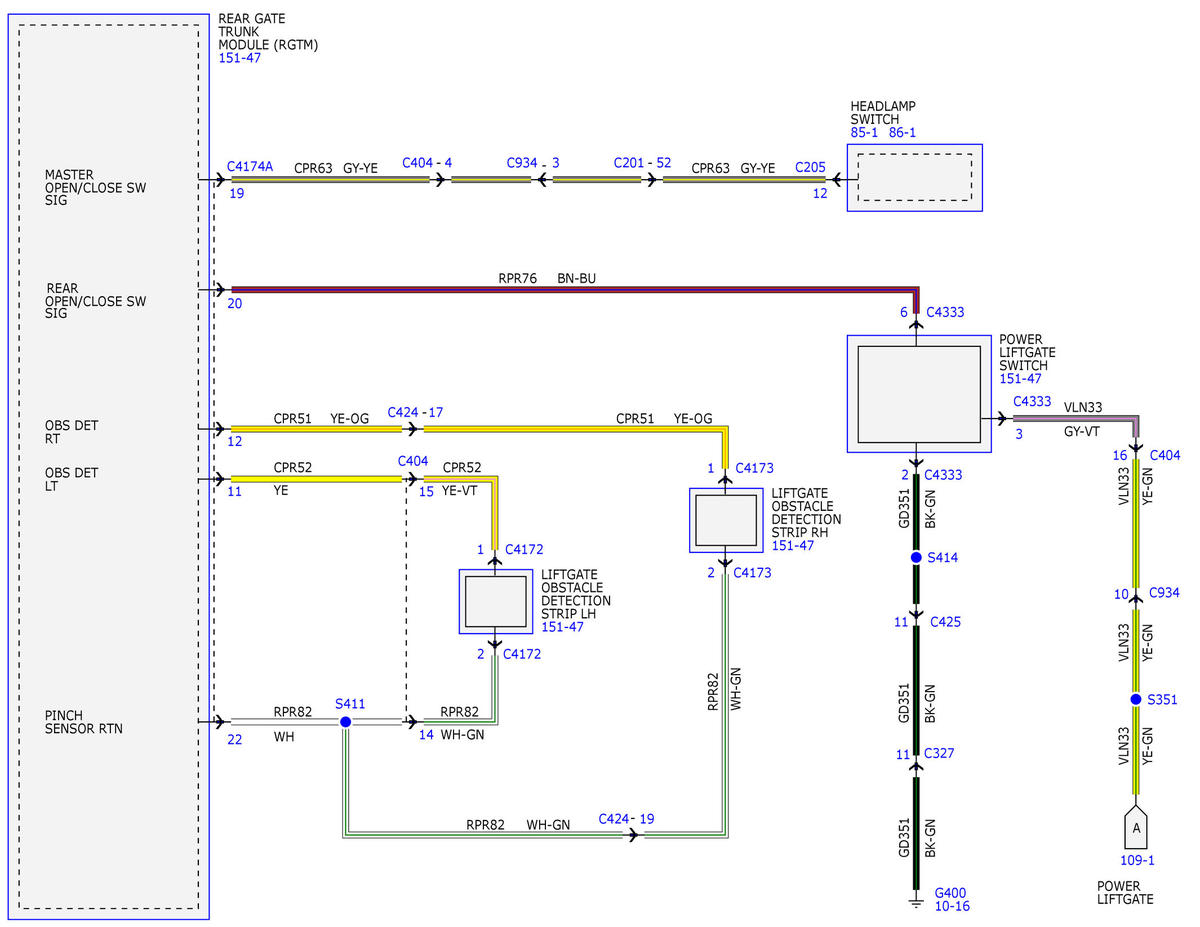Open the 151-47 reference under Power Liftgate Switch
Image resolution: width=1200 pixels, height=927 pixels.
point(1021,379)
